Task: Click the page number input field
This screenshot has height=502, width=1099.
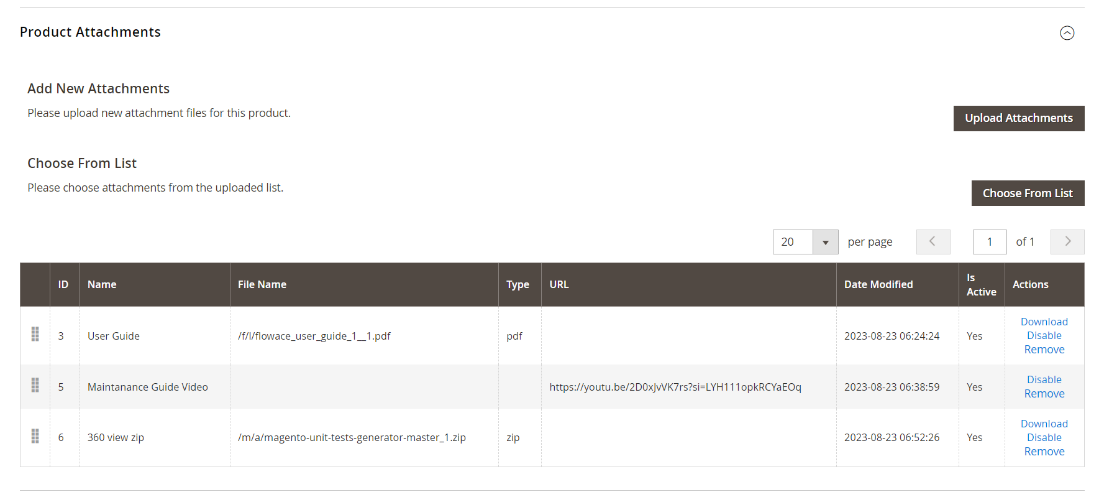Action: tap(990, 242)
